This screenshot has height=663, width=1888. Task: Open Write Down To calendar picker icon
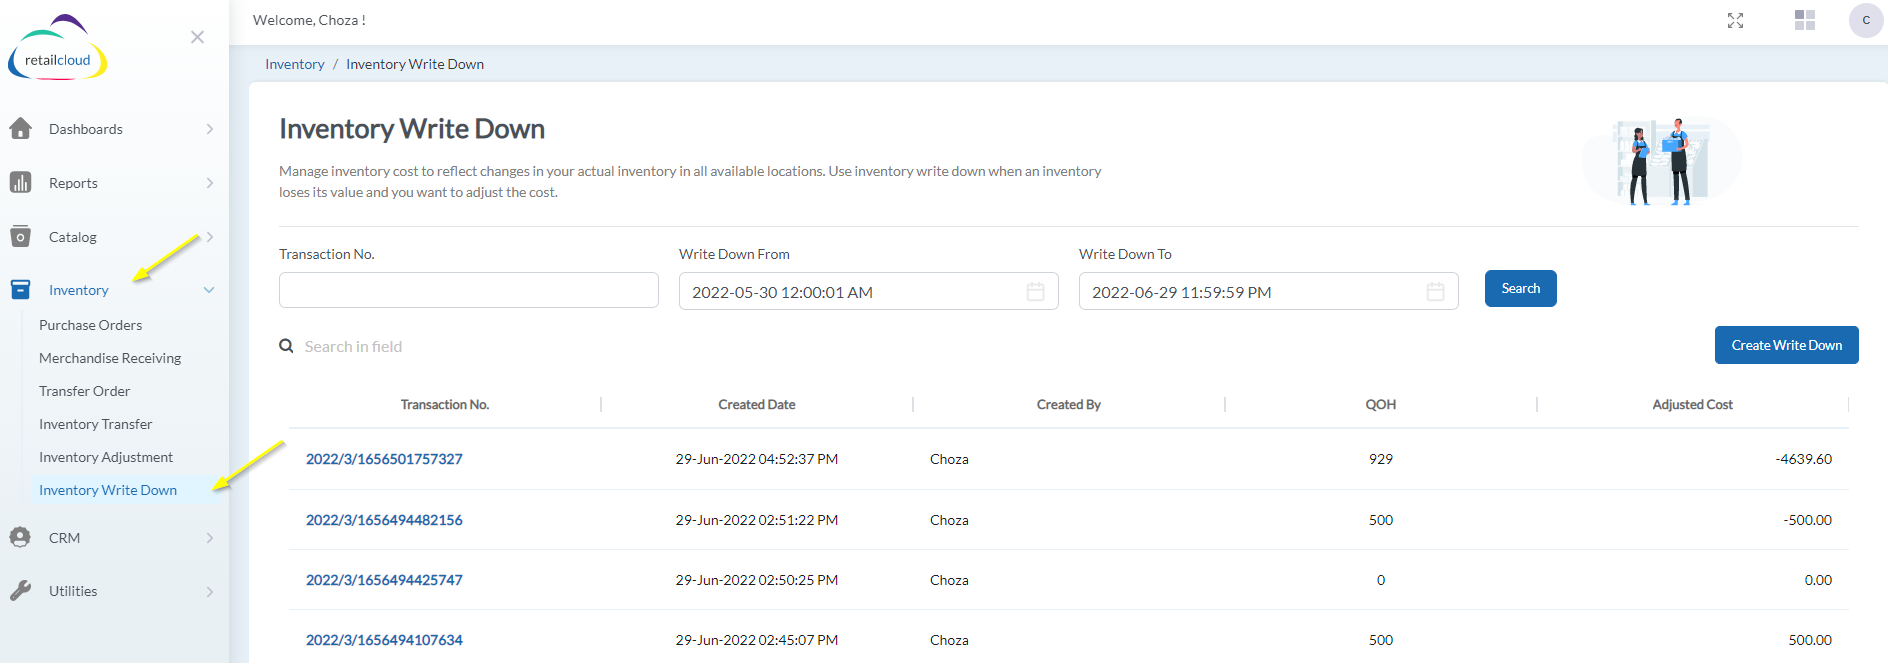(x=1435, y=292)
